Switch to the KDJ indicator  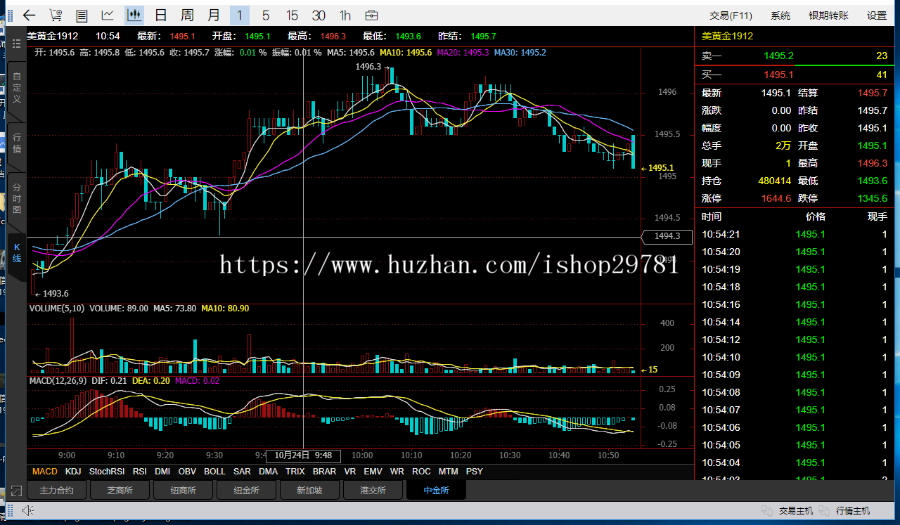[x=73, y=472]
